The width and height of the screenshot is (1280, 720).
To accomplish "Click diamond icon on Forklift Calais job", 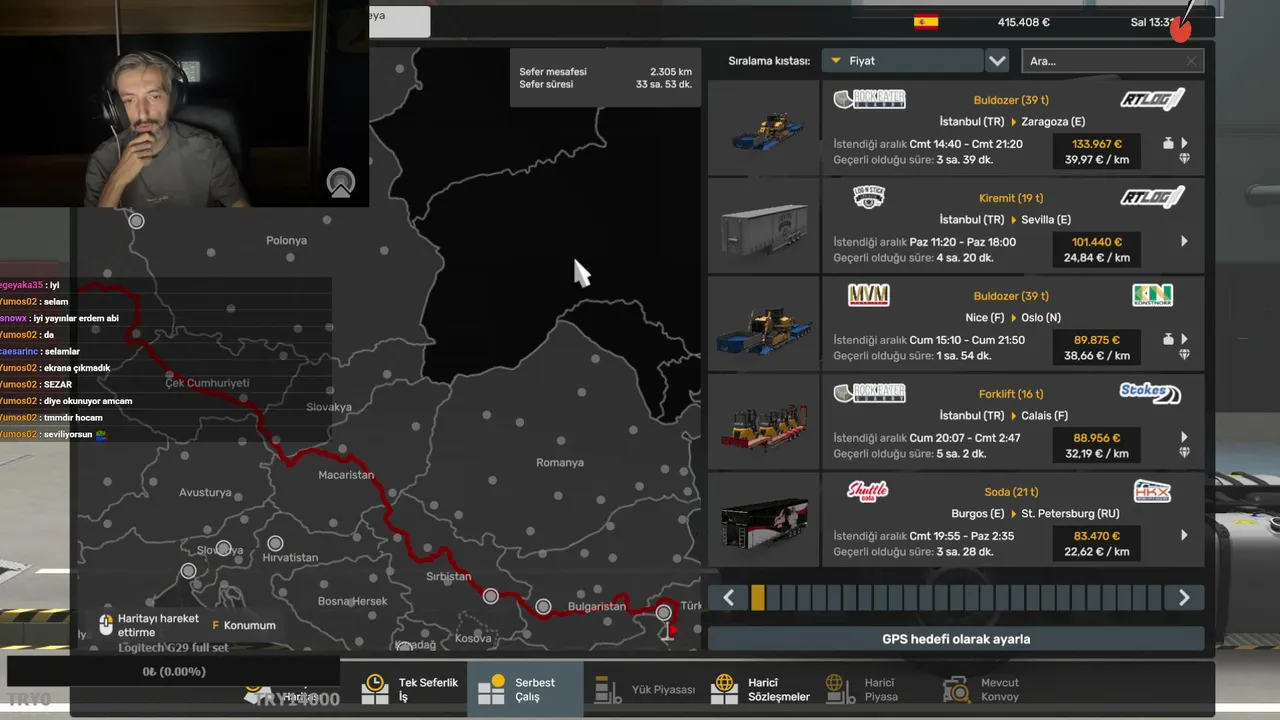I will click(1184, 452).
